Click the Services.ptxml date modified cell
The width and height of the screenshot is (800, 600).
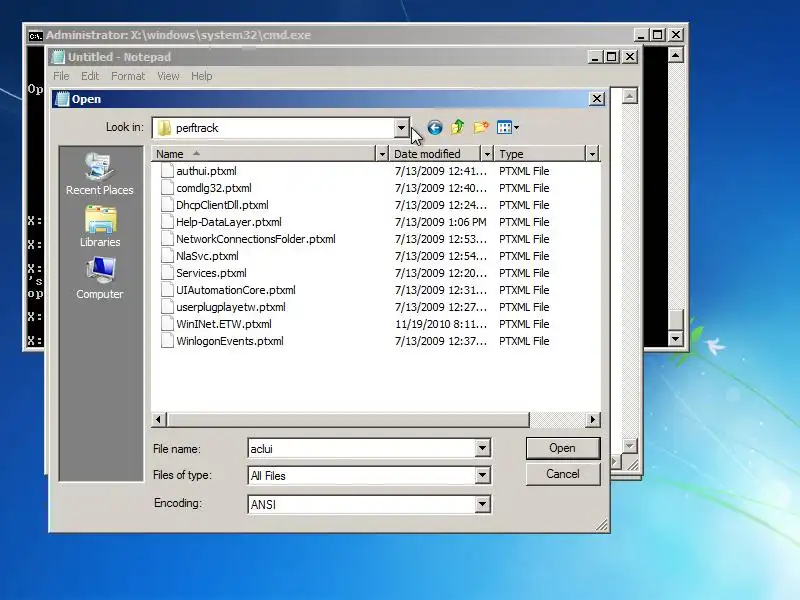tap(441, 273)
